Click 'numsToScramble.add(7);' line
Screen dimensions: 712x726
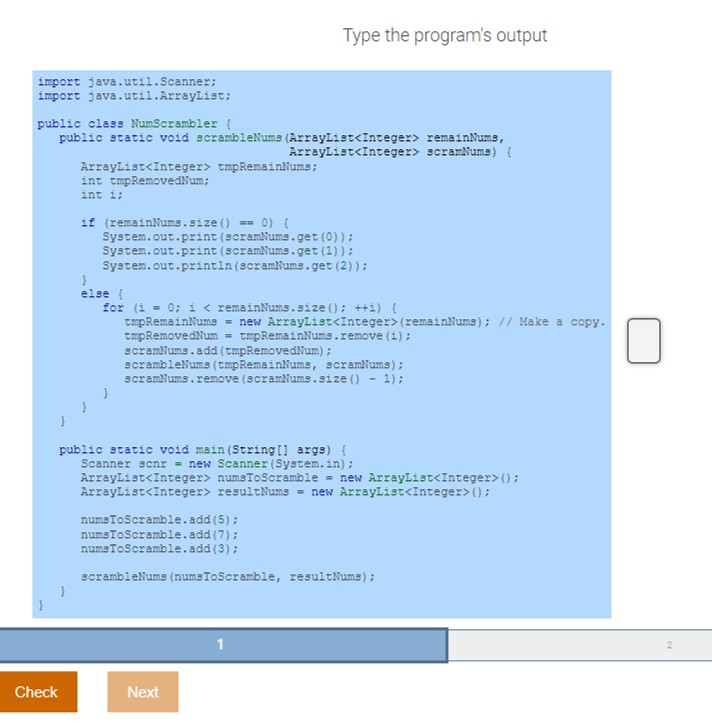tap(159, 535)
